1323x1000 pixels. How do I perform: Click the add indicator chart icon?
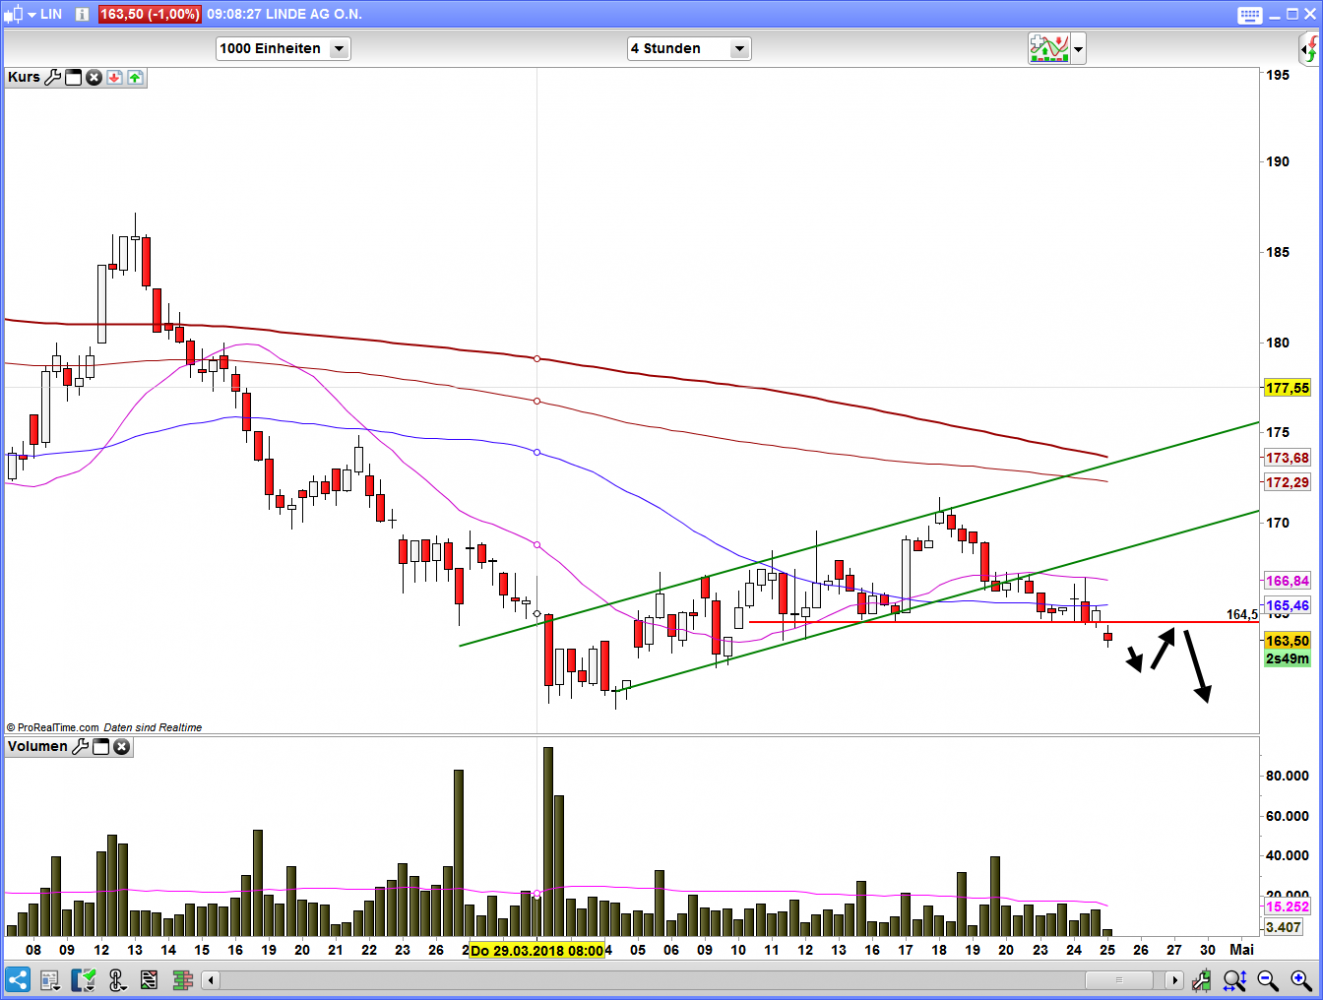tap(1049, 48)
